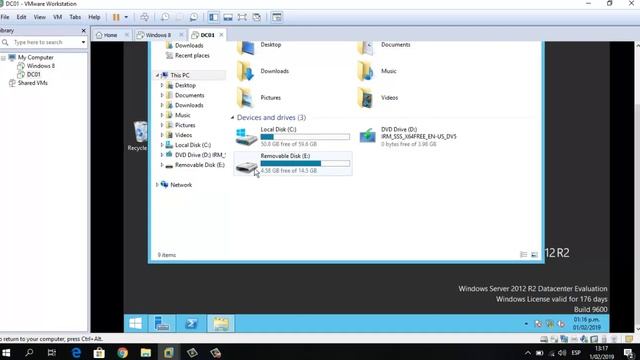Toggle the library sidebar view

213,17
